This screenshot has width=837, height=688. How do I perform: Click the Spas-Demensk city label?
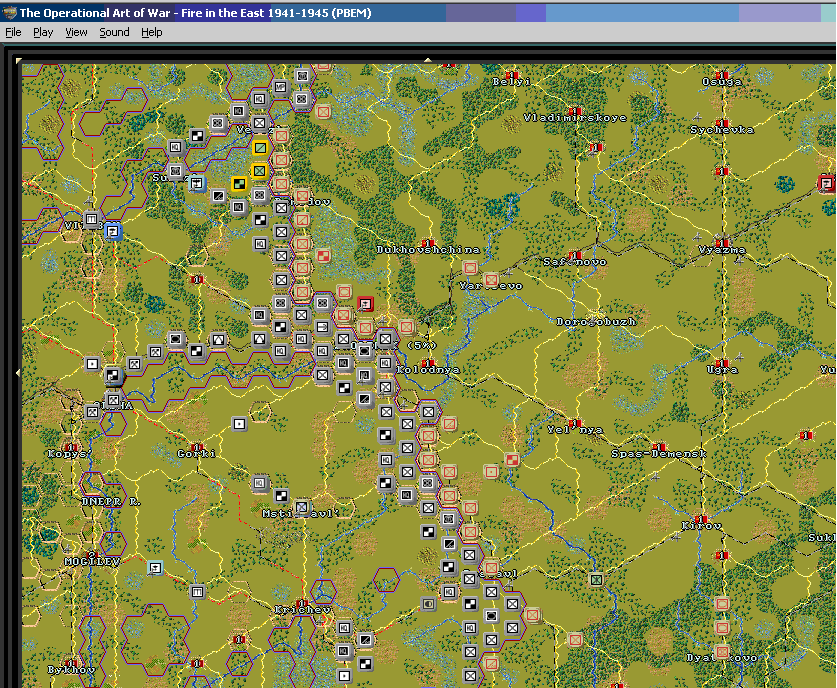(x=659, y=454)
